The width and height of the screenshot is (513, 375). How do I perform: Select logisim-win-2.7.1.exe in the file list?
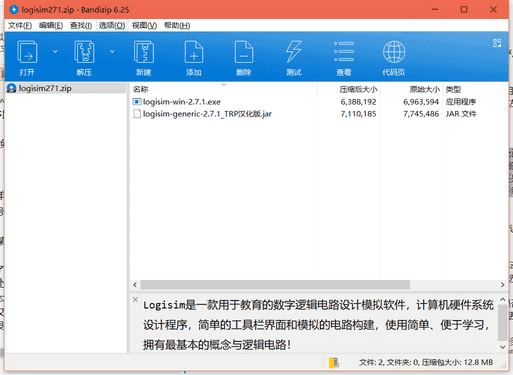point(182,102)
